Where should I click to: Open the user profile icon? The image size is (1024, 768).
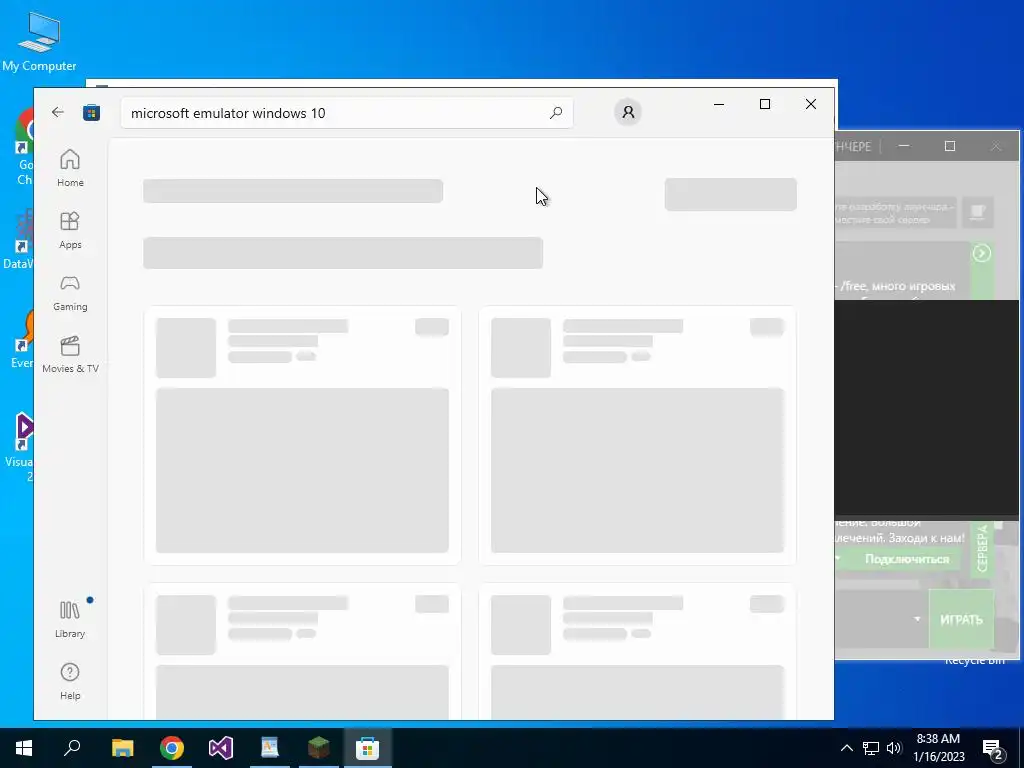pyautogui.click(x=628, y=112)
